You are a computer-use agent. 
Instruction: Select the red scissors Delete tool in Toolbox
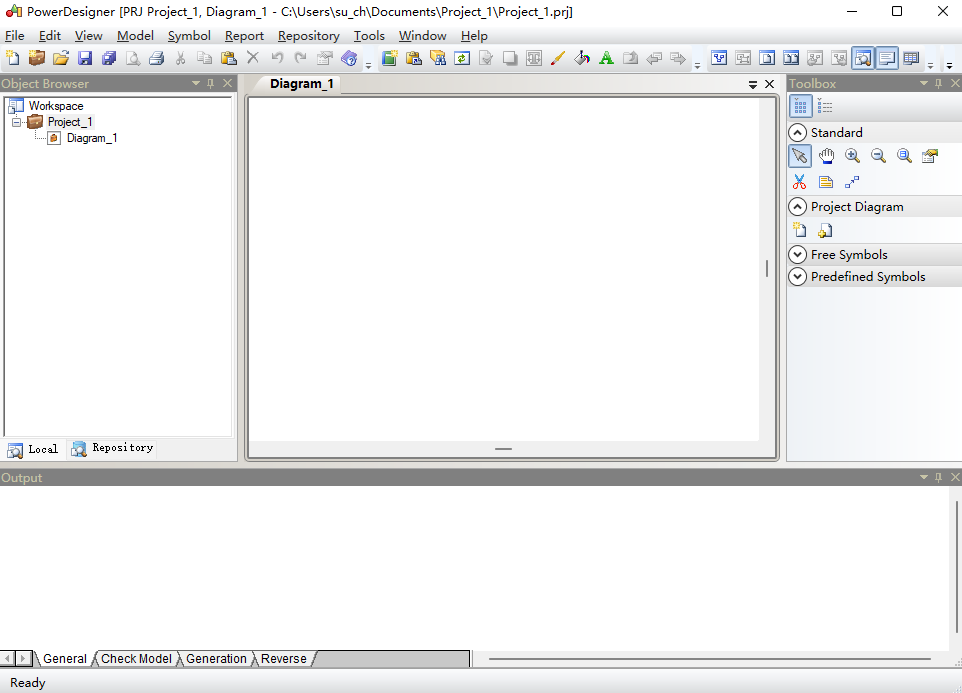(x=799, y=182)
